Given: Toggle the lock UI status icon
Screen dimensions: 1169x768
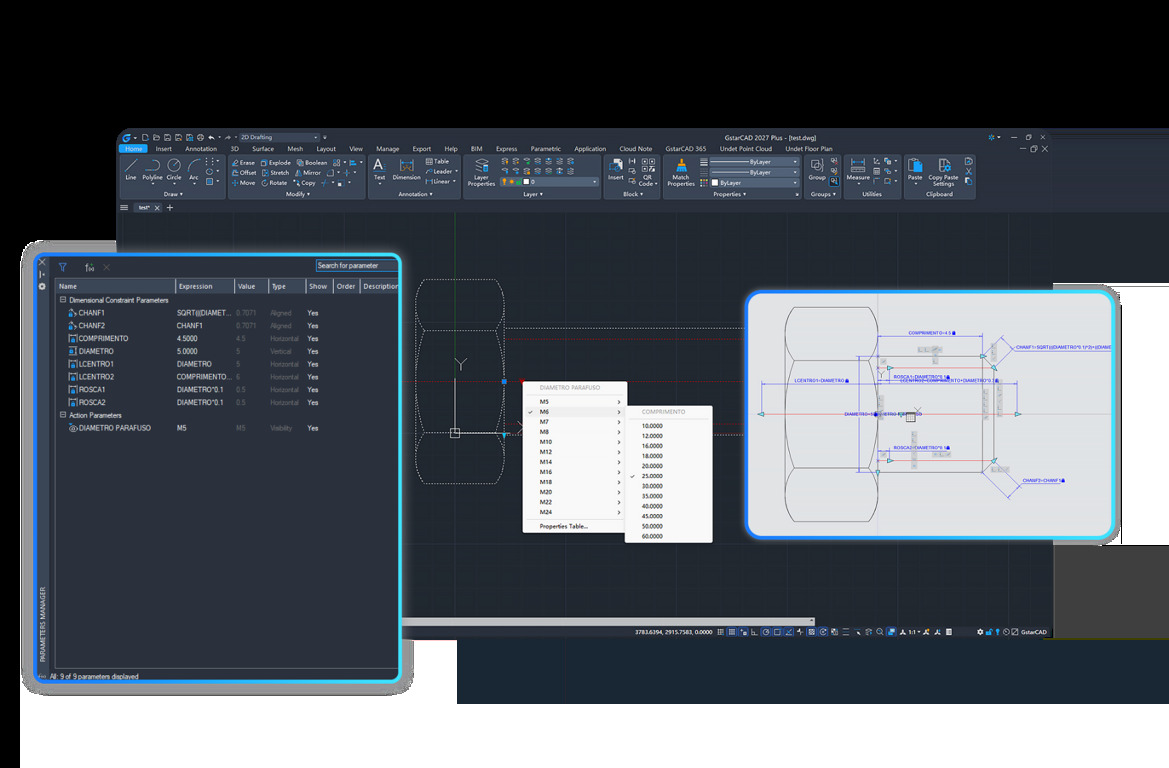Looking at the screenshot, I should pyautogui.click(x=989, y=632).
